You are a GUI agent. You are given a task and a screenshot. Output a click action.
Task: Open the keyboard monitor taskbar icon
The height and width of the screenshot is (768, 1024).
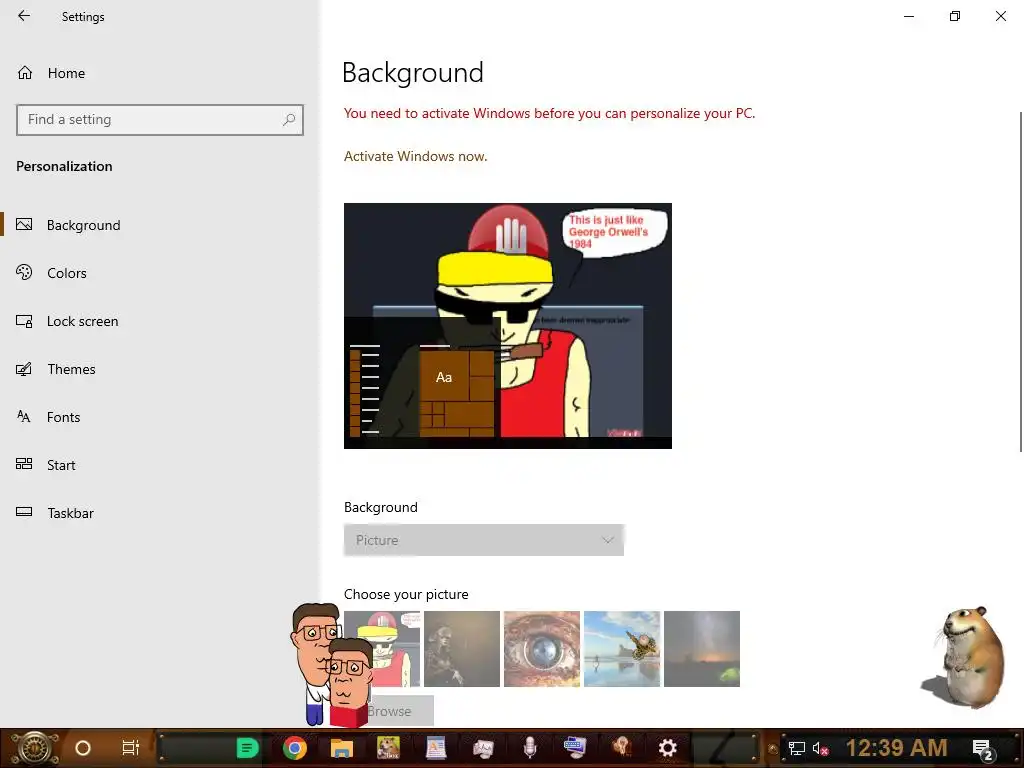coord(575,748)
